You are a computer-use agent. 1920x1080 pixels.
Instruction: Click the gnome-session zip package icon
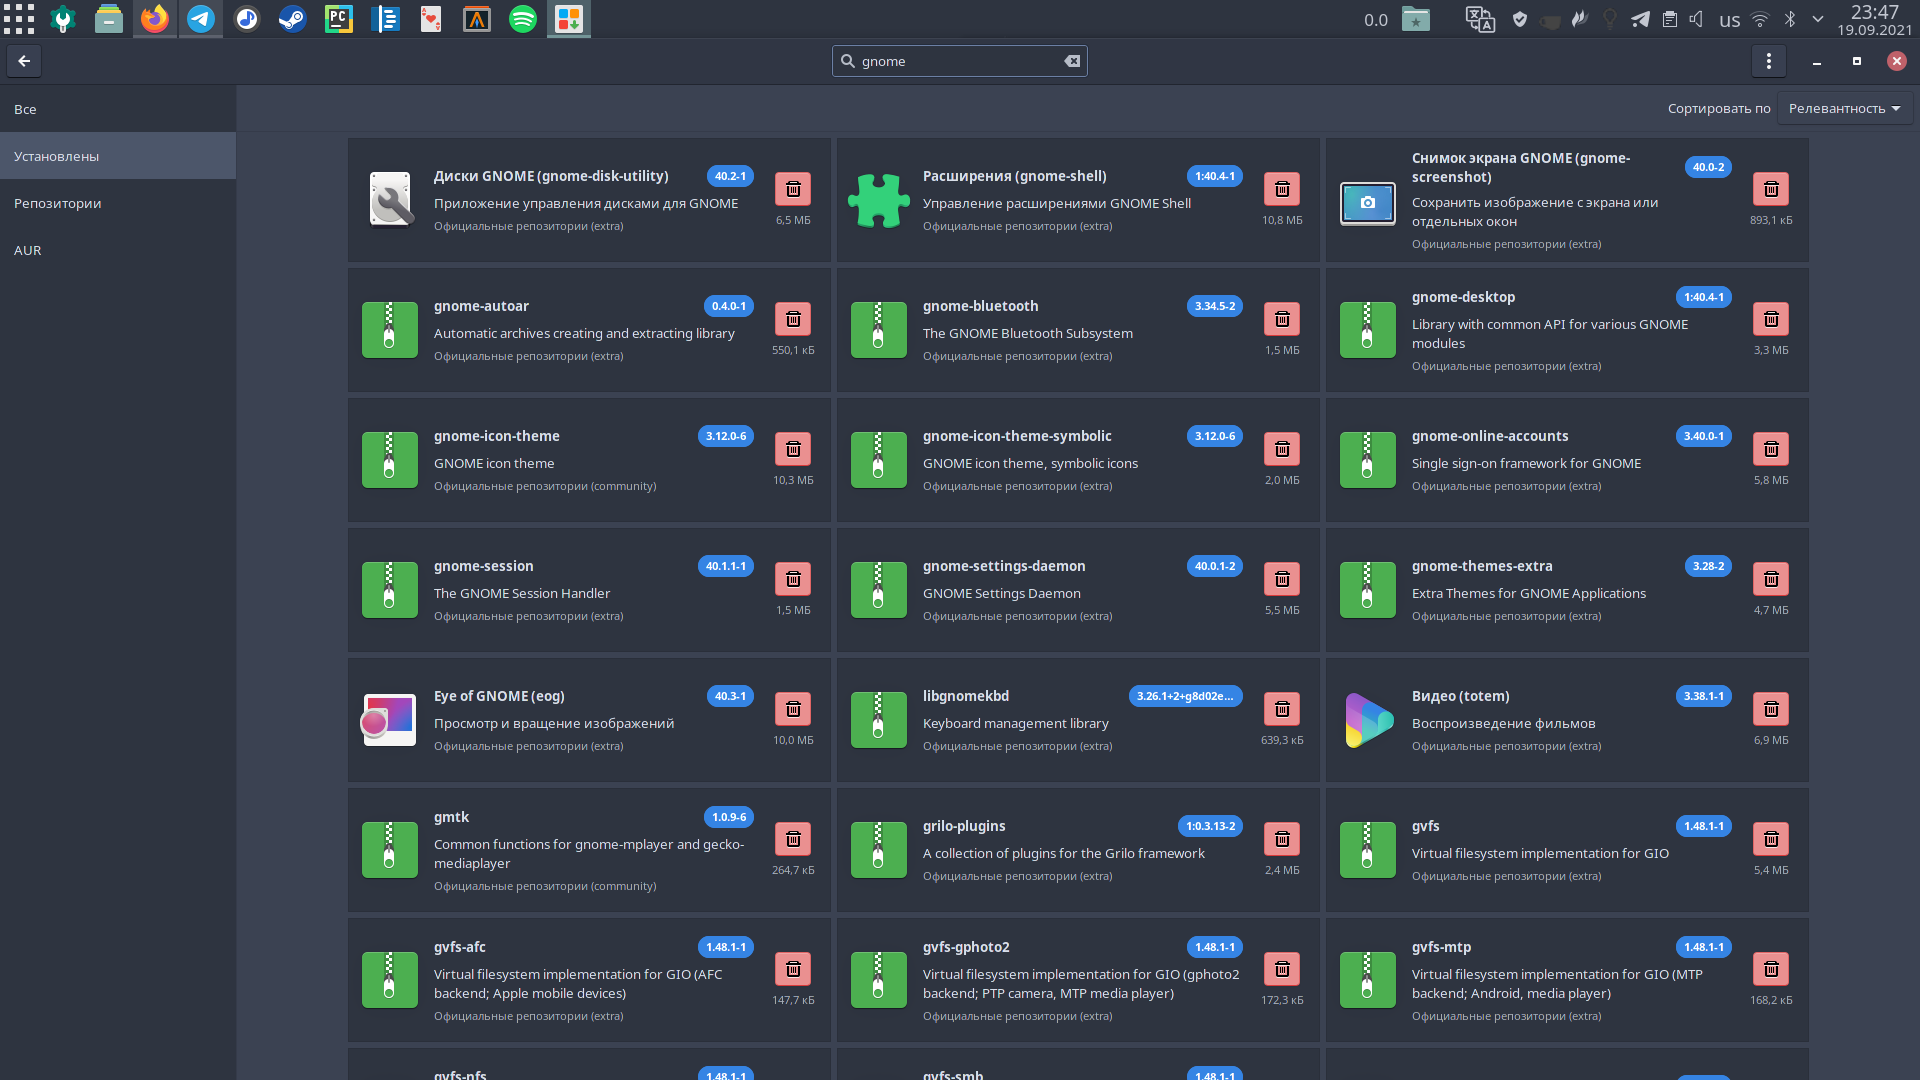click(x=390, y=590)
